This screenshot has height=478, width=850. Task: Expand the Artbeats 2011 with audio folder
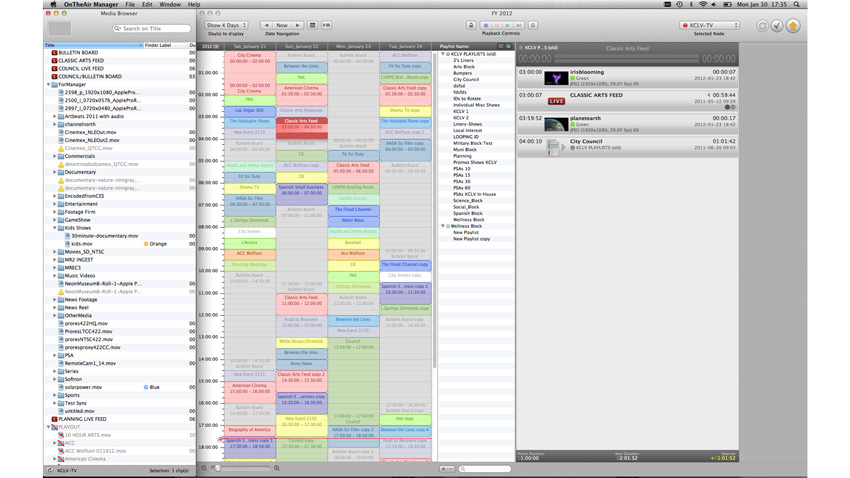(x=54, y=117)
